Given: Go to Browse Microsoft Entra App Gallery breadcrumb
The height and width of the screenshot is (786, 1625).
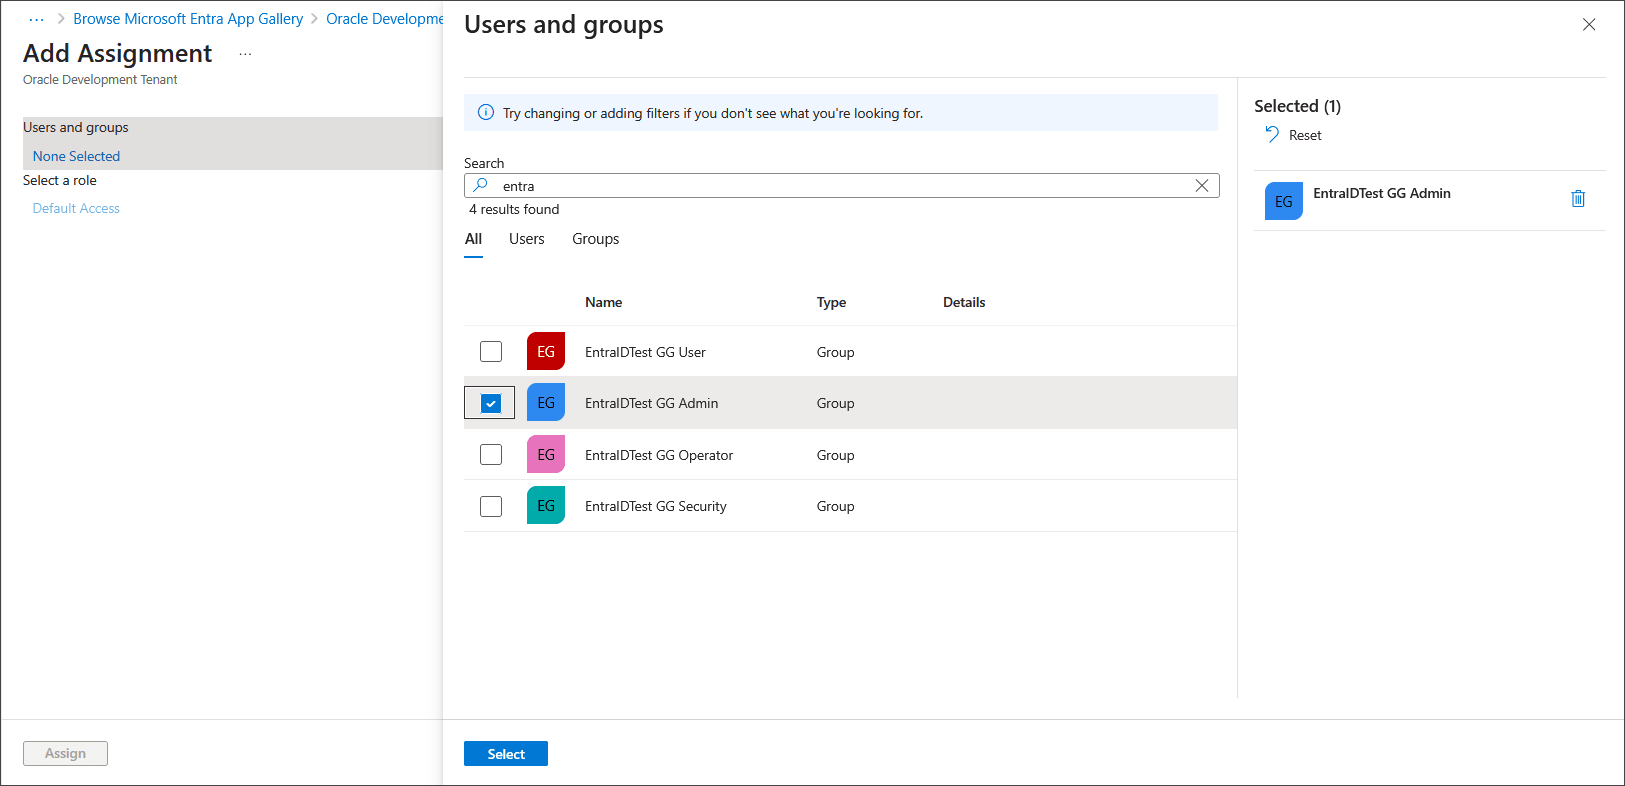Looking at the screenshot, I should pyautogui.click(x=188, y=19).
